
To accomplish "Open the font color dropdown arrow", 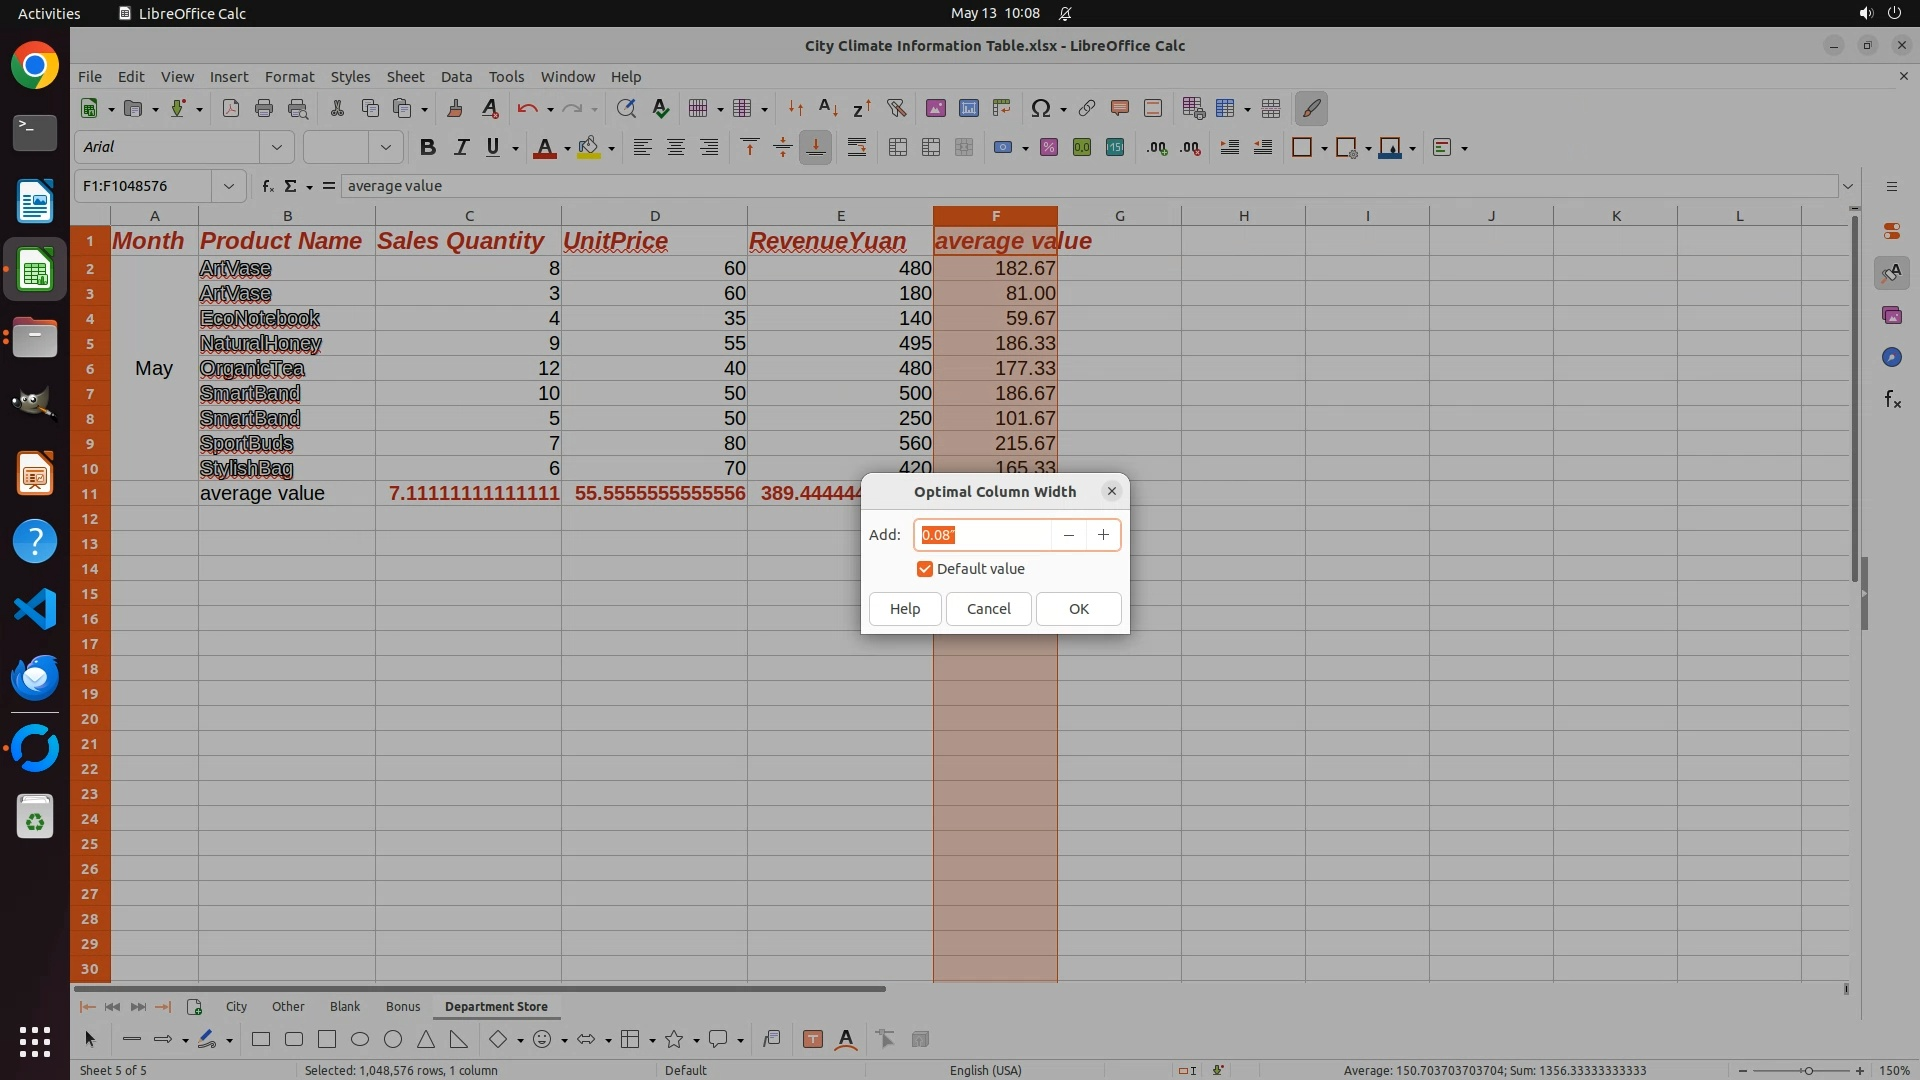I will [x=567, y=149].
